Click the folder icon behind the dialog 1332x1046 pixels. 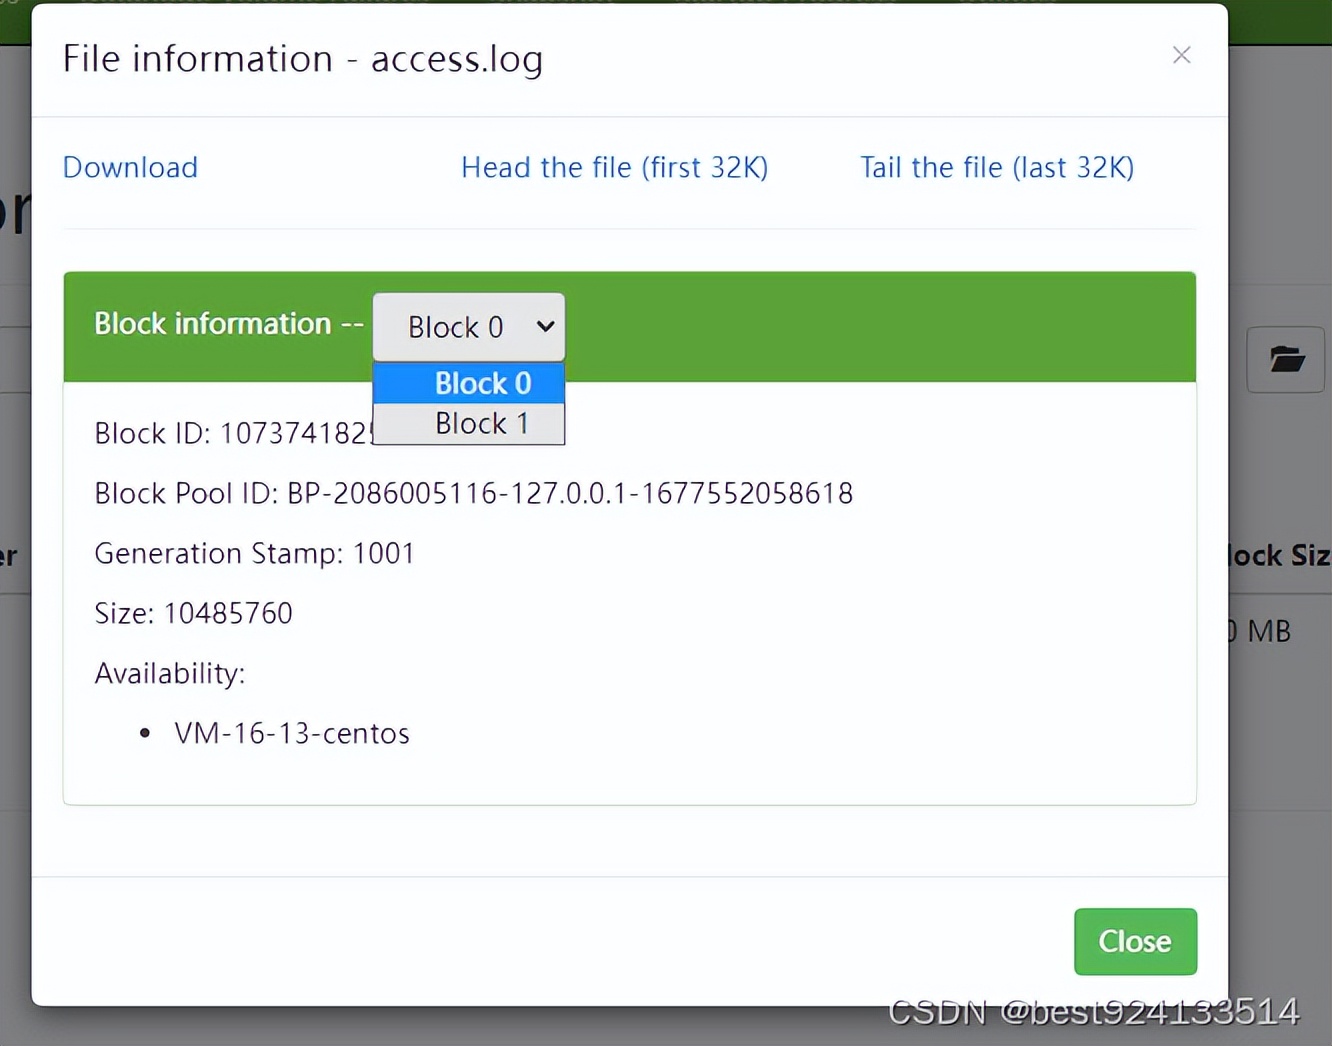click(1286, 359)
